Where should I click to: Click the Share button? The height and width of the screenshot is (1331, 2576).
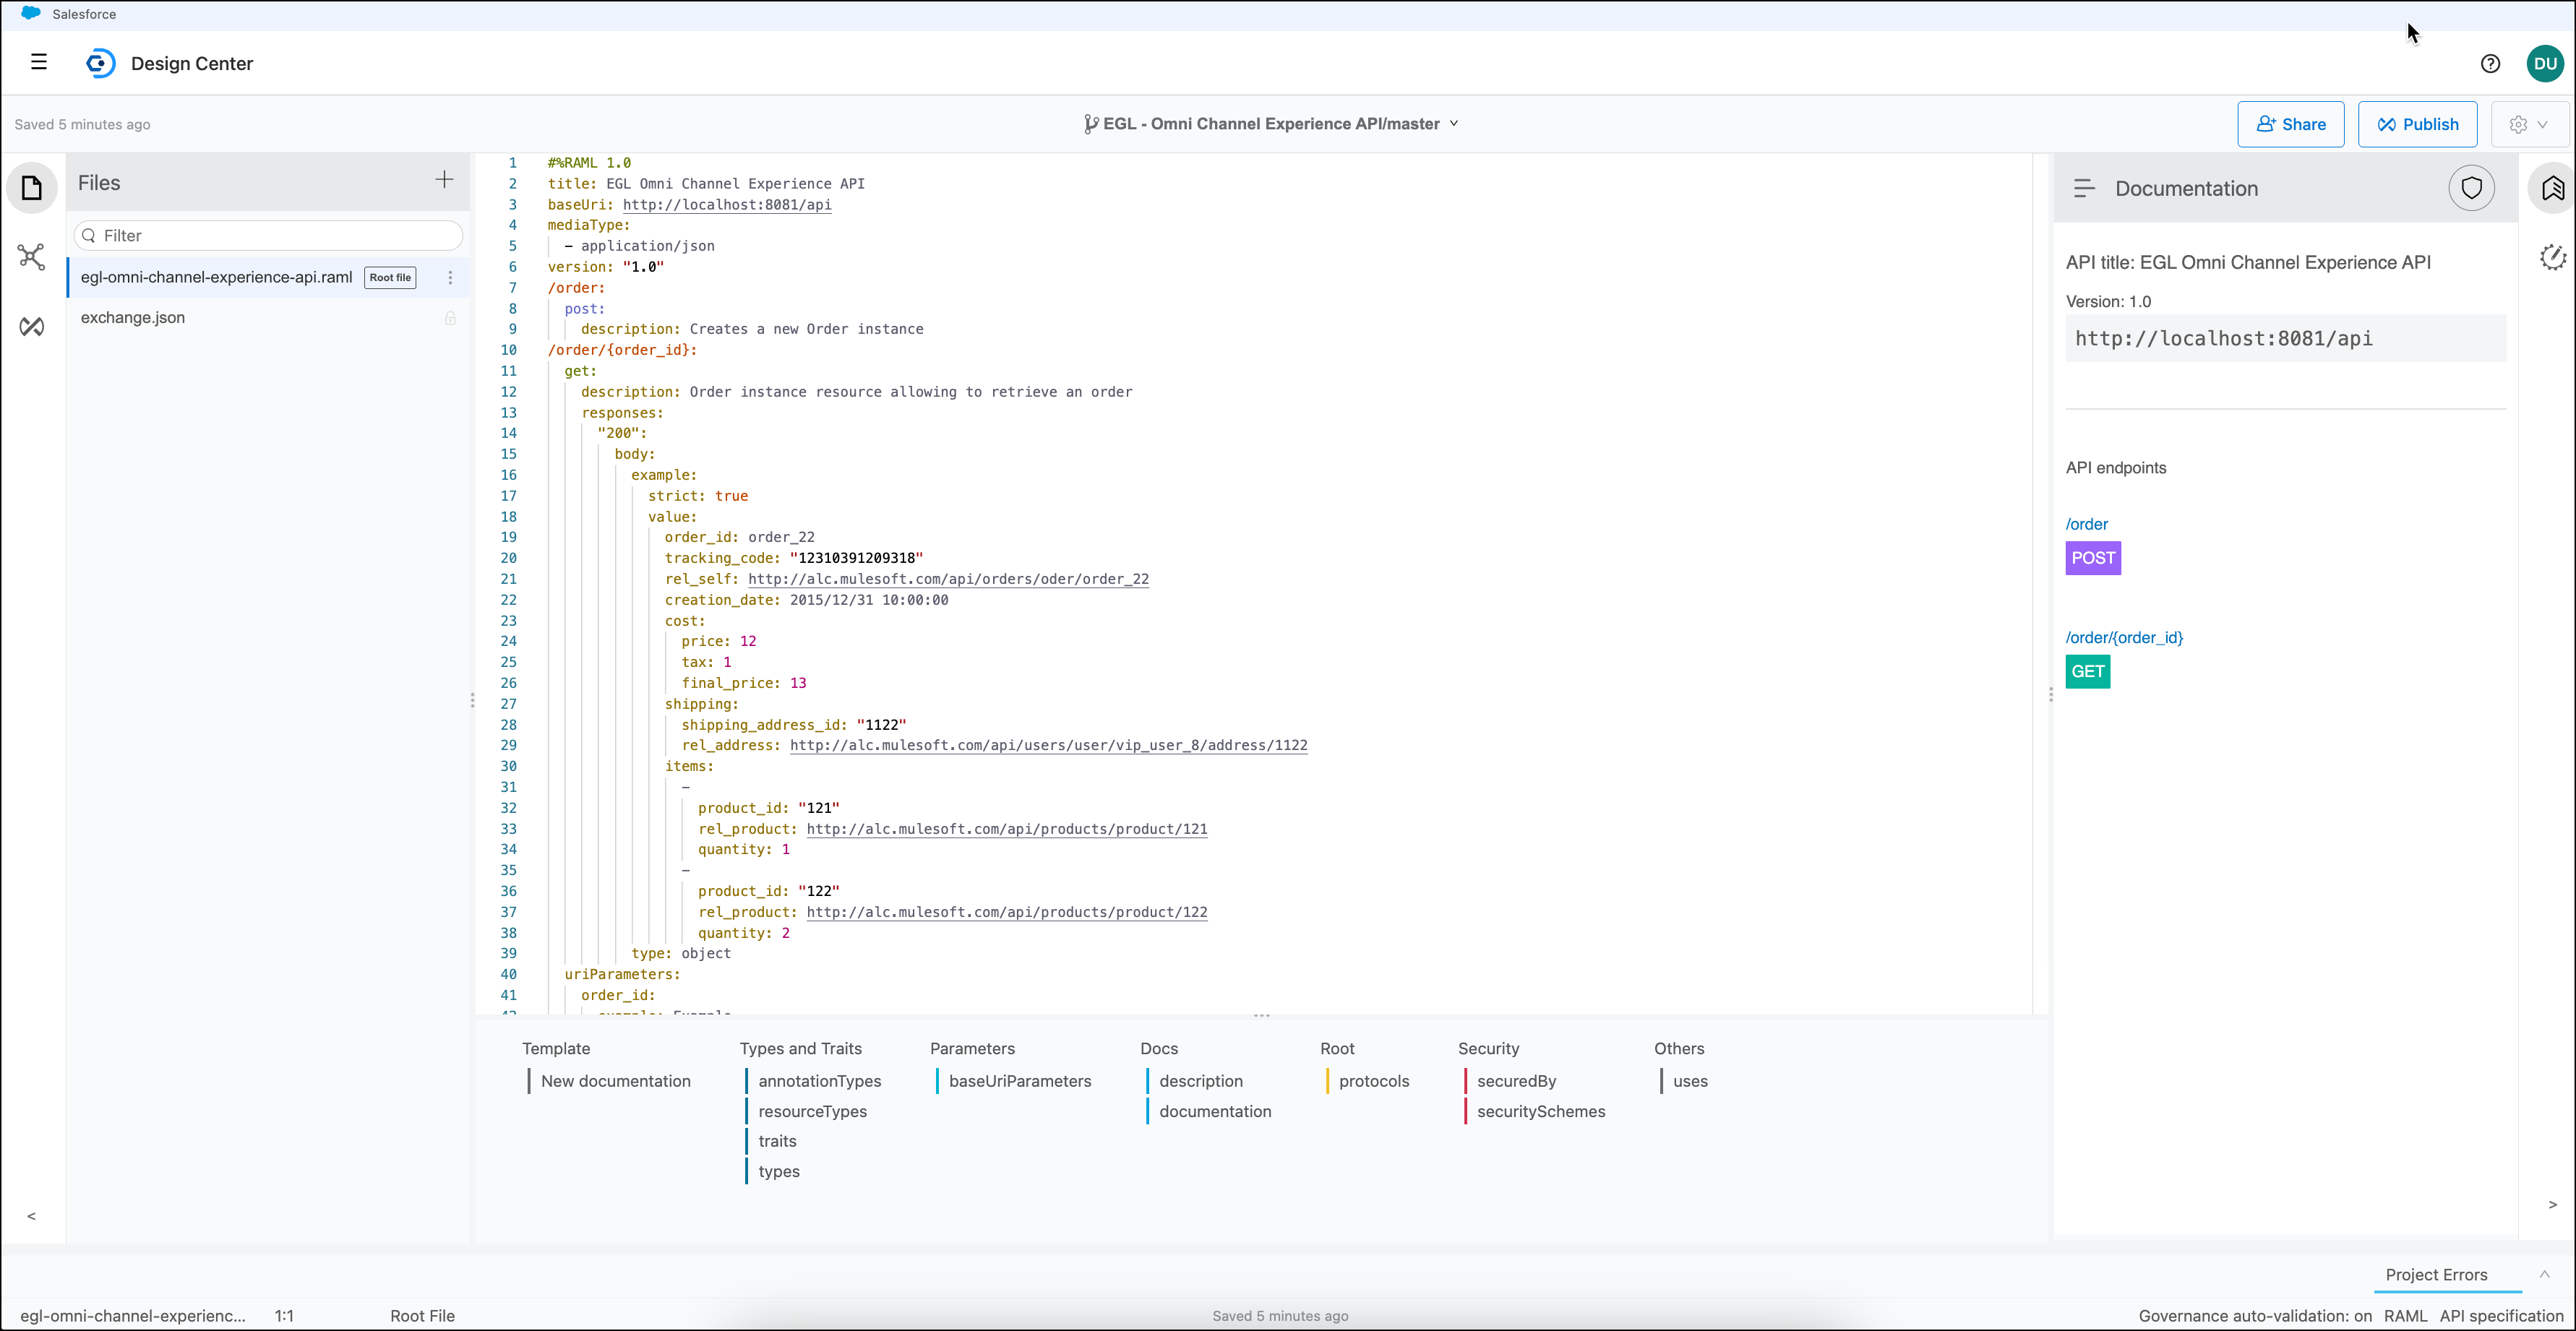pyautogui.click(x=2290, y=125)
